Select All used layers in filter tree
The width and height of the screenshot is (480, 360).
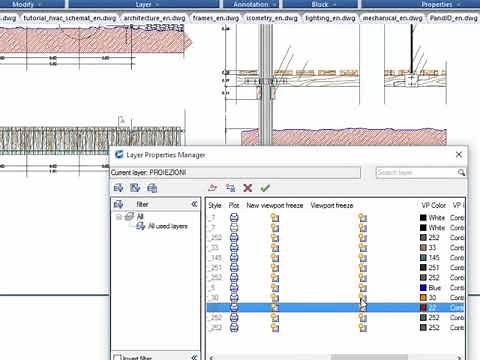coord(167,226)
